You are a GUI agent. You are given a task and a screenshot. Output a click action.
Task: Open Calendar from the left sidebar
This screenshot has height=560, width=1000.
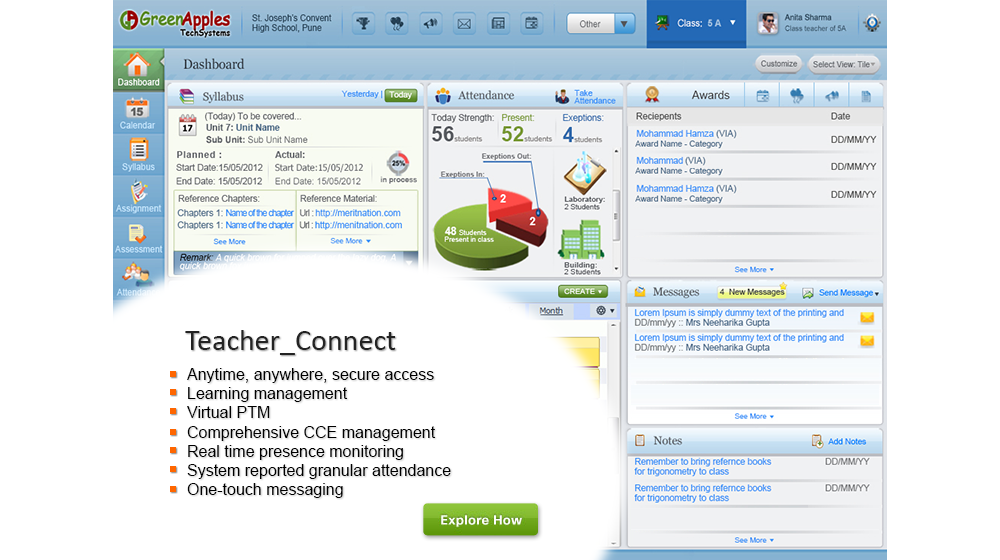coord(137,114)
